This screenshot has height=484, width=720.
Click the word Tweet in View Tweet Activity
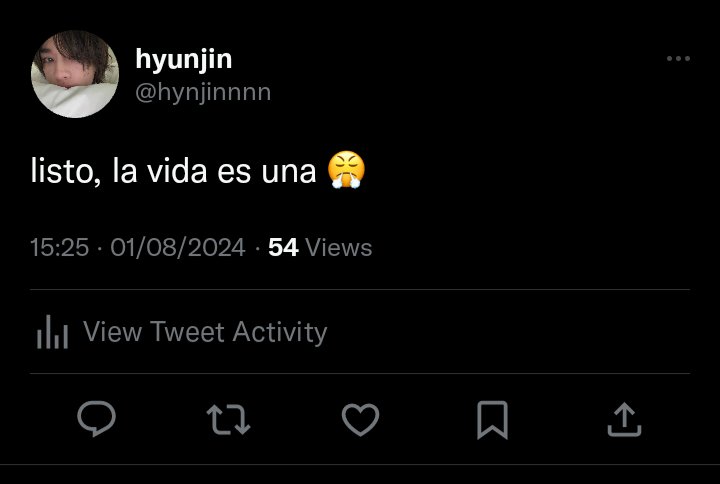[187, 332]
